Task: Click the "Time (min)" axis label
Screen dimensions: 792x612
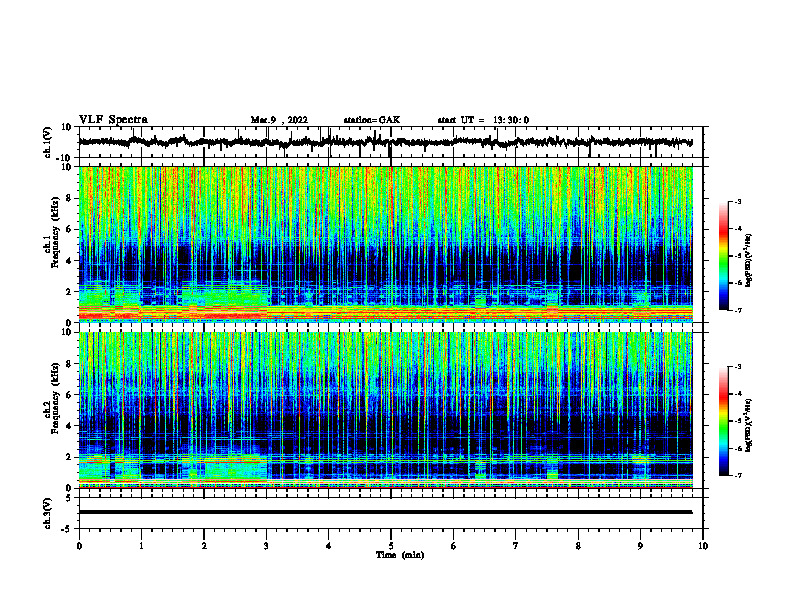Action: (400, 555)
